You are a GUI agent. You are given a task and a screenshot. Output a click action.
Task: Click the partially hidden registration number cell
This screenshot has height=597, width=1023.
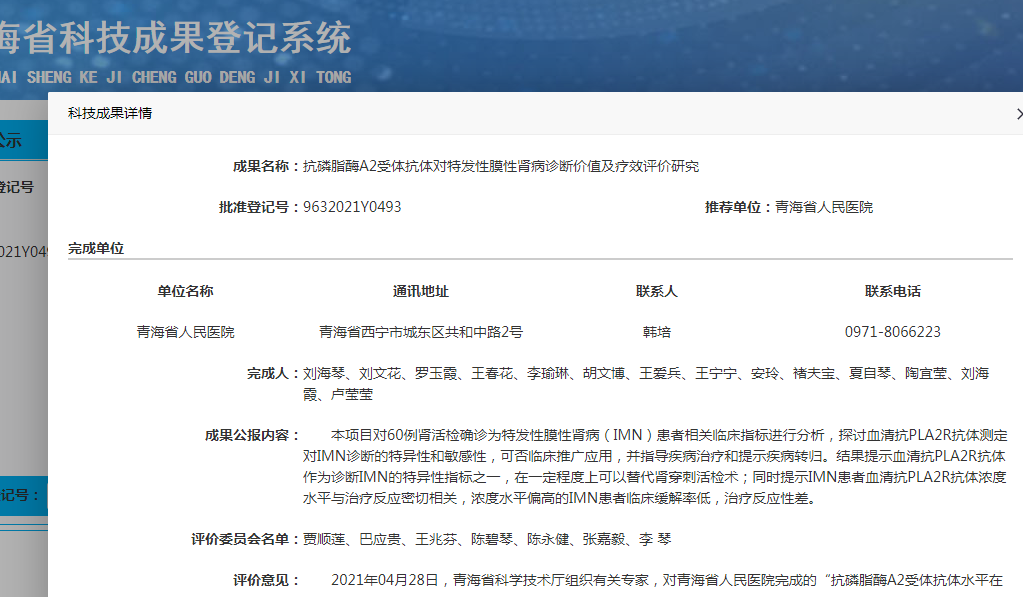coord(24,251)
